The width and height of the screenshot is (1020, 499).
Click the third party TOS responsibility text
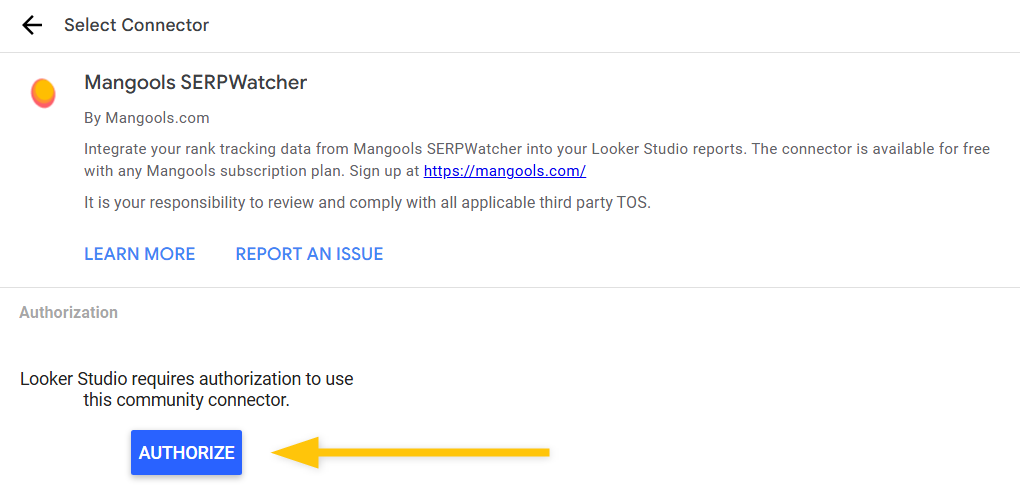367,203
